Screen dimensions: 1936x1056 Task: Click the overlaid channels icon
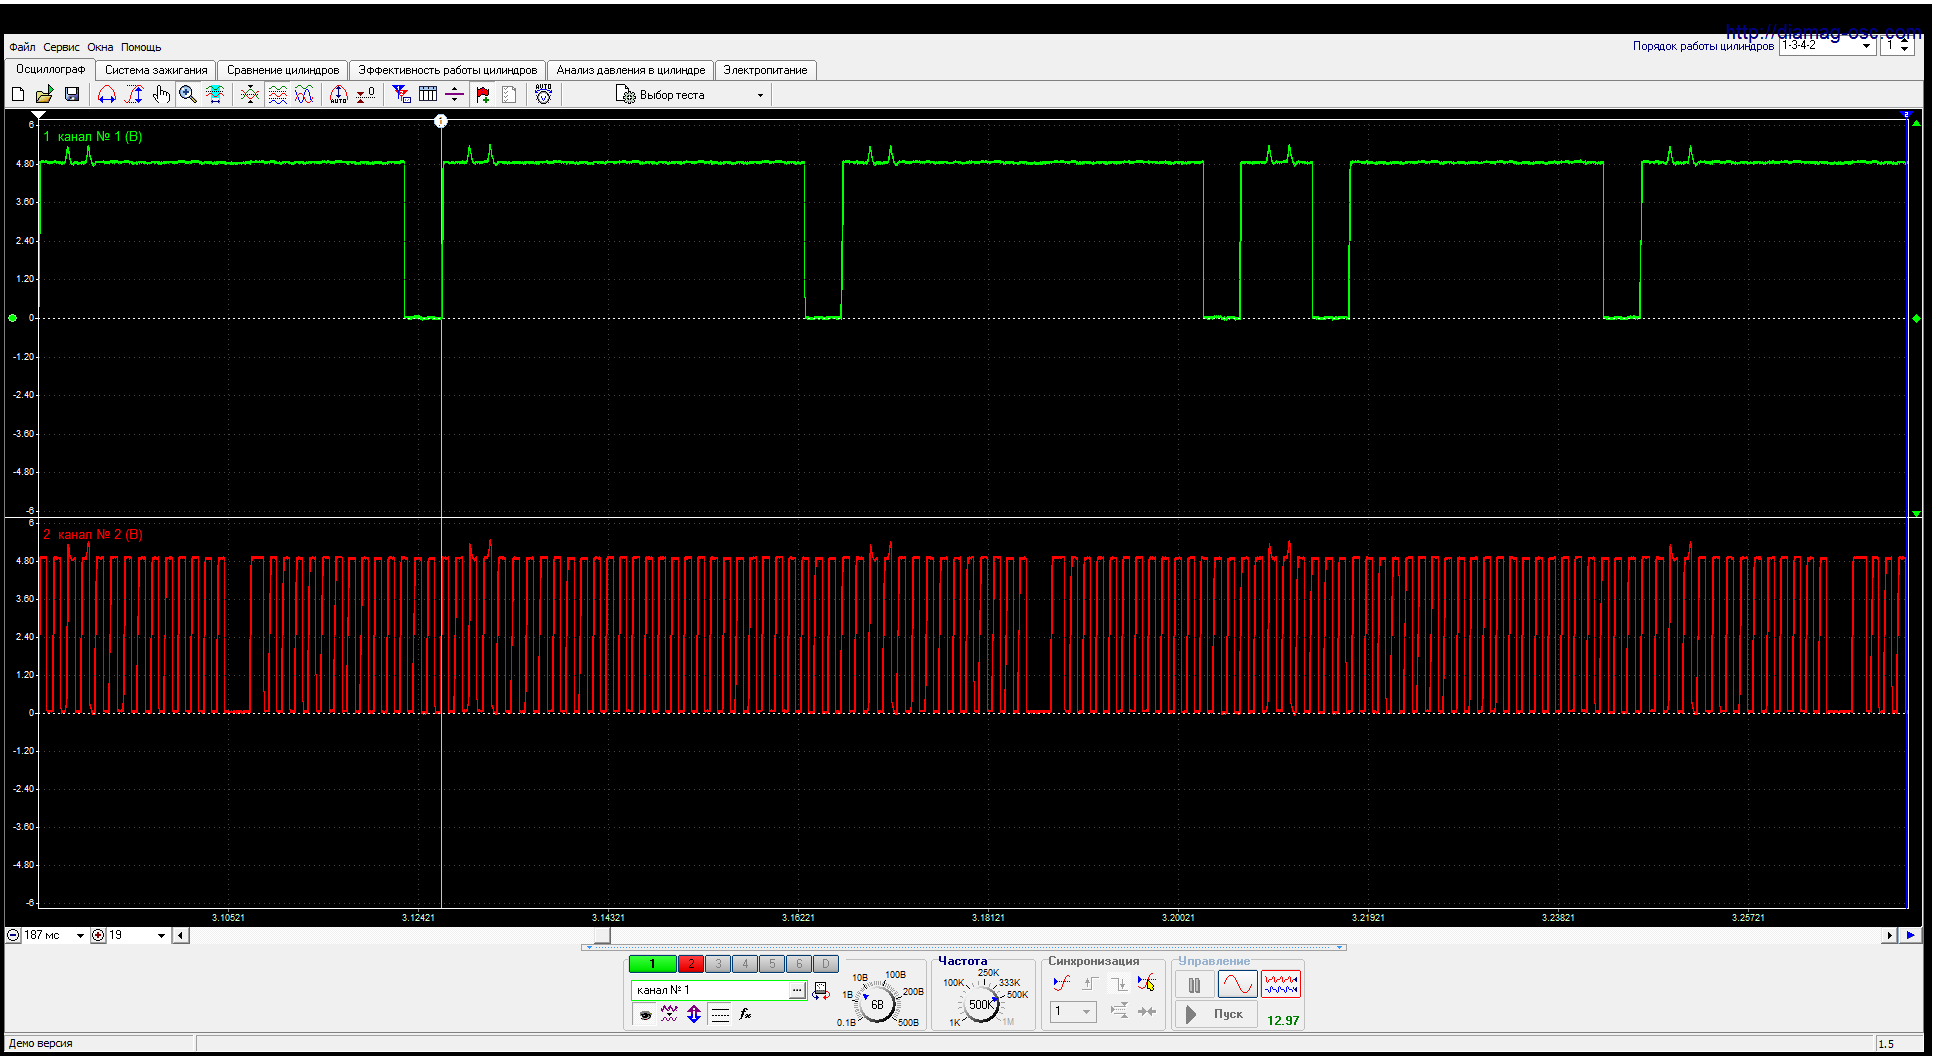250,94
